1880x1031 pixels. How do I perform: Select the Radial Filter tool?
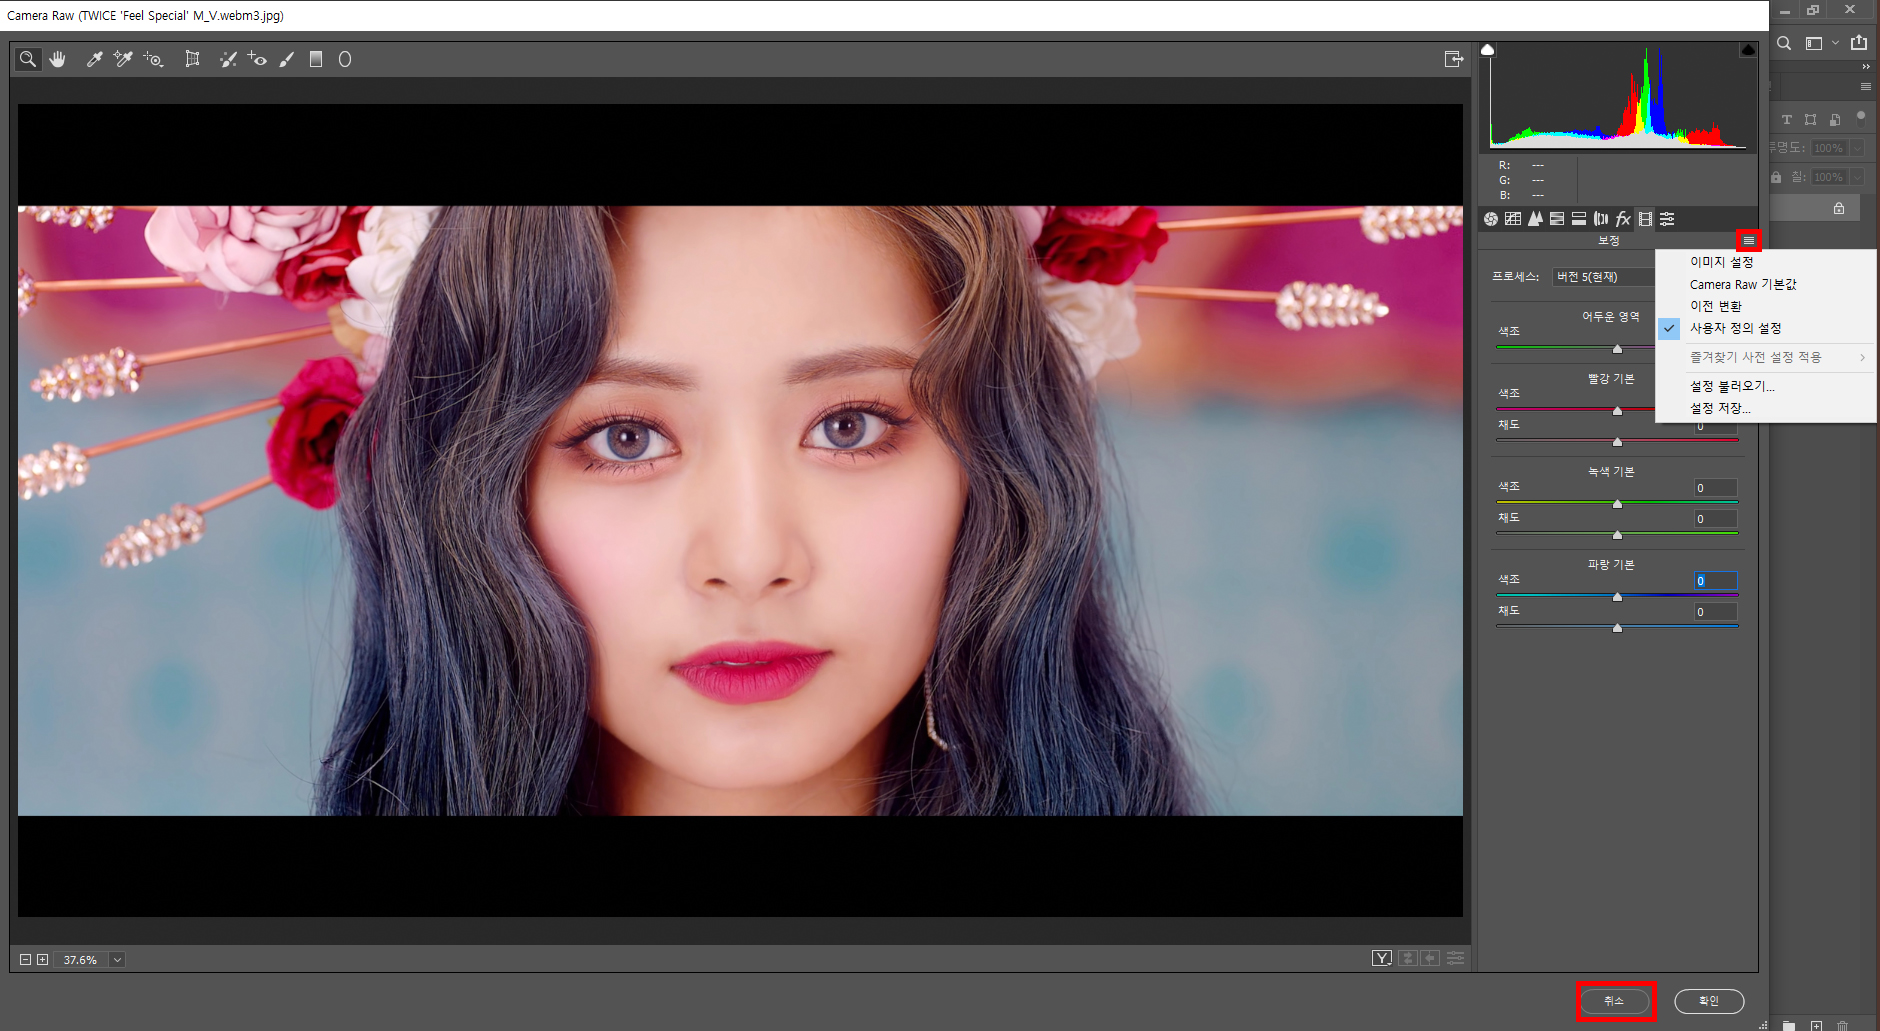click(345, 59)
